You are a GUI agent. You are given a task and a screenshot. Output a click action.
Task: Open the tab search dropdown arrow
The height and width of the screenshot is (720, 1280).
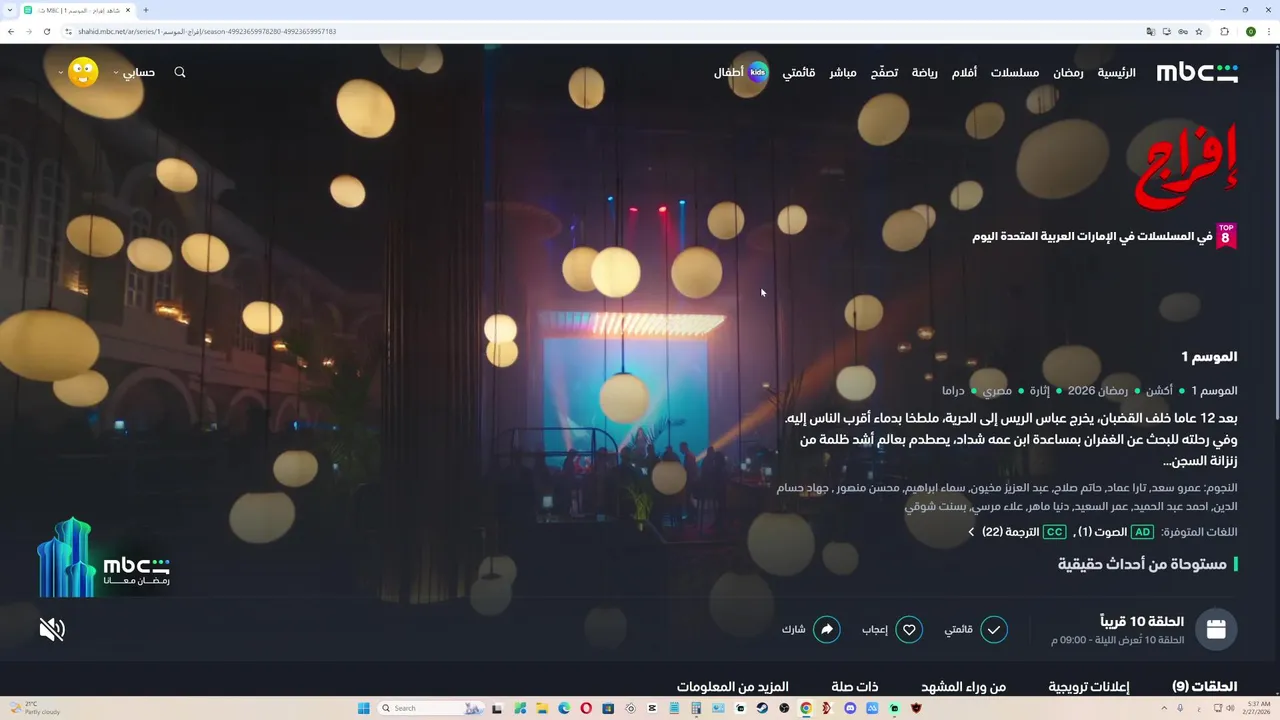[11, 10]
